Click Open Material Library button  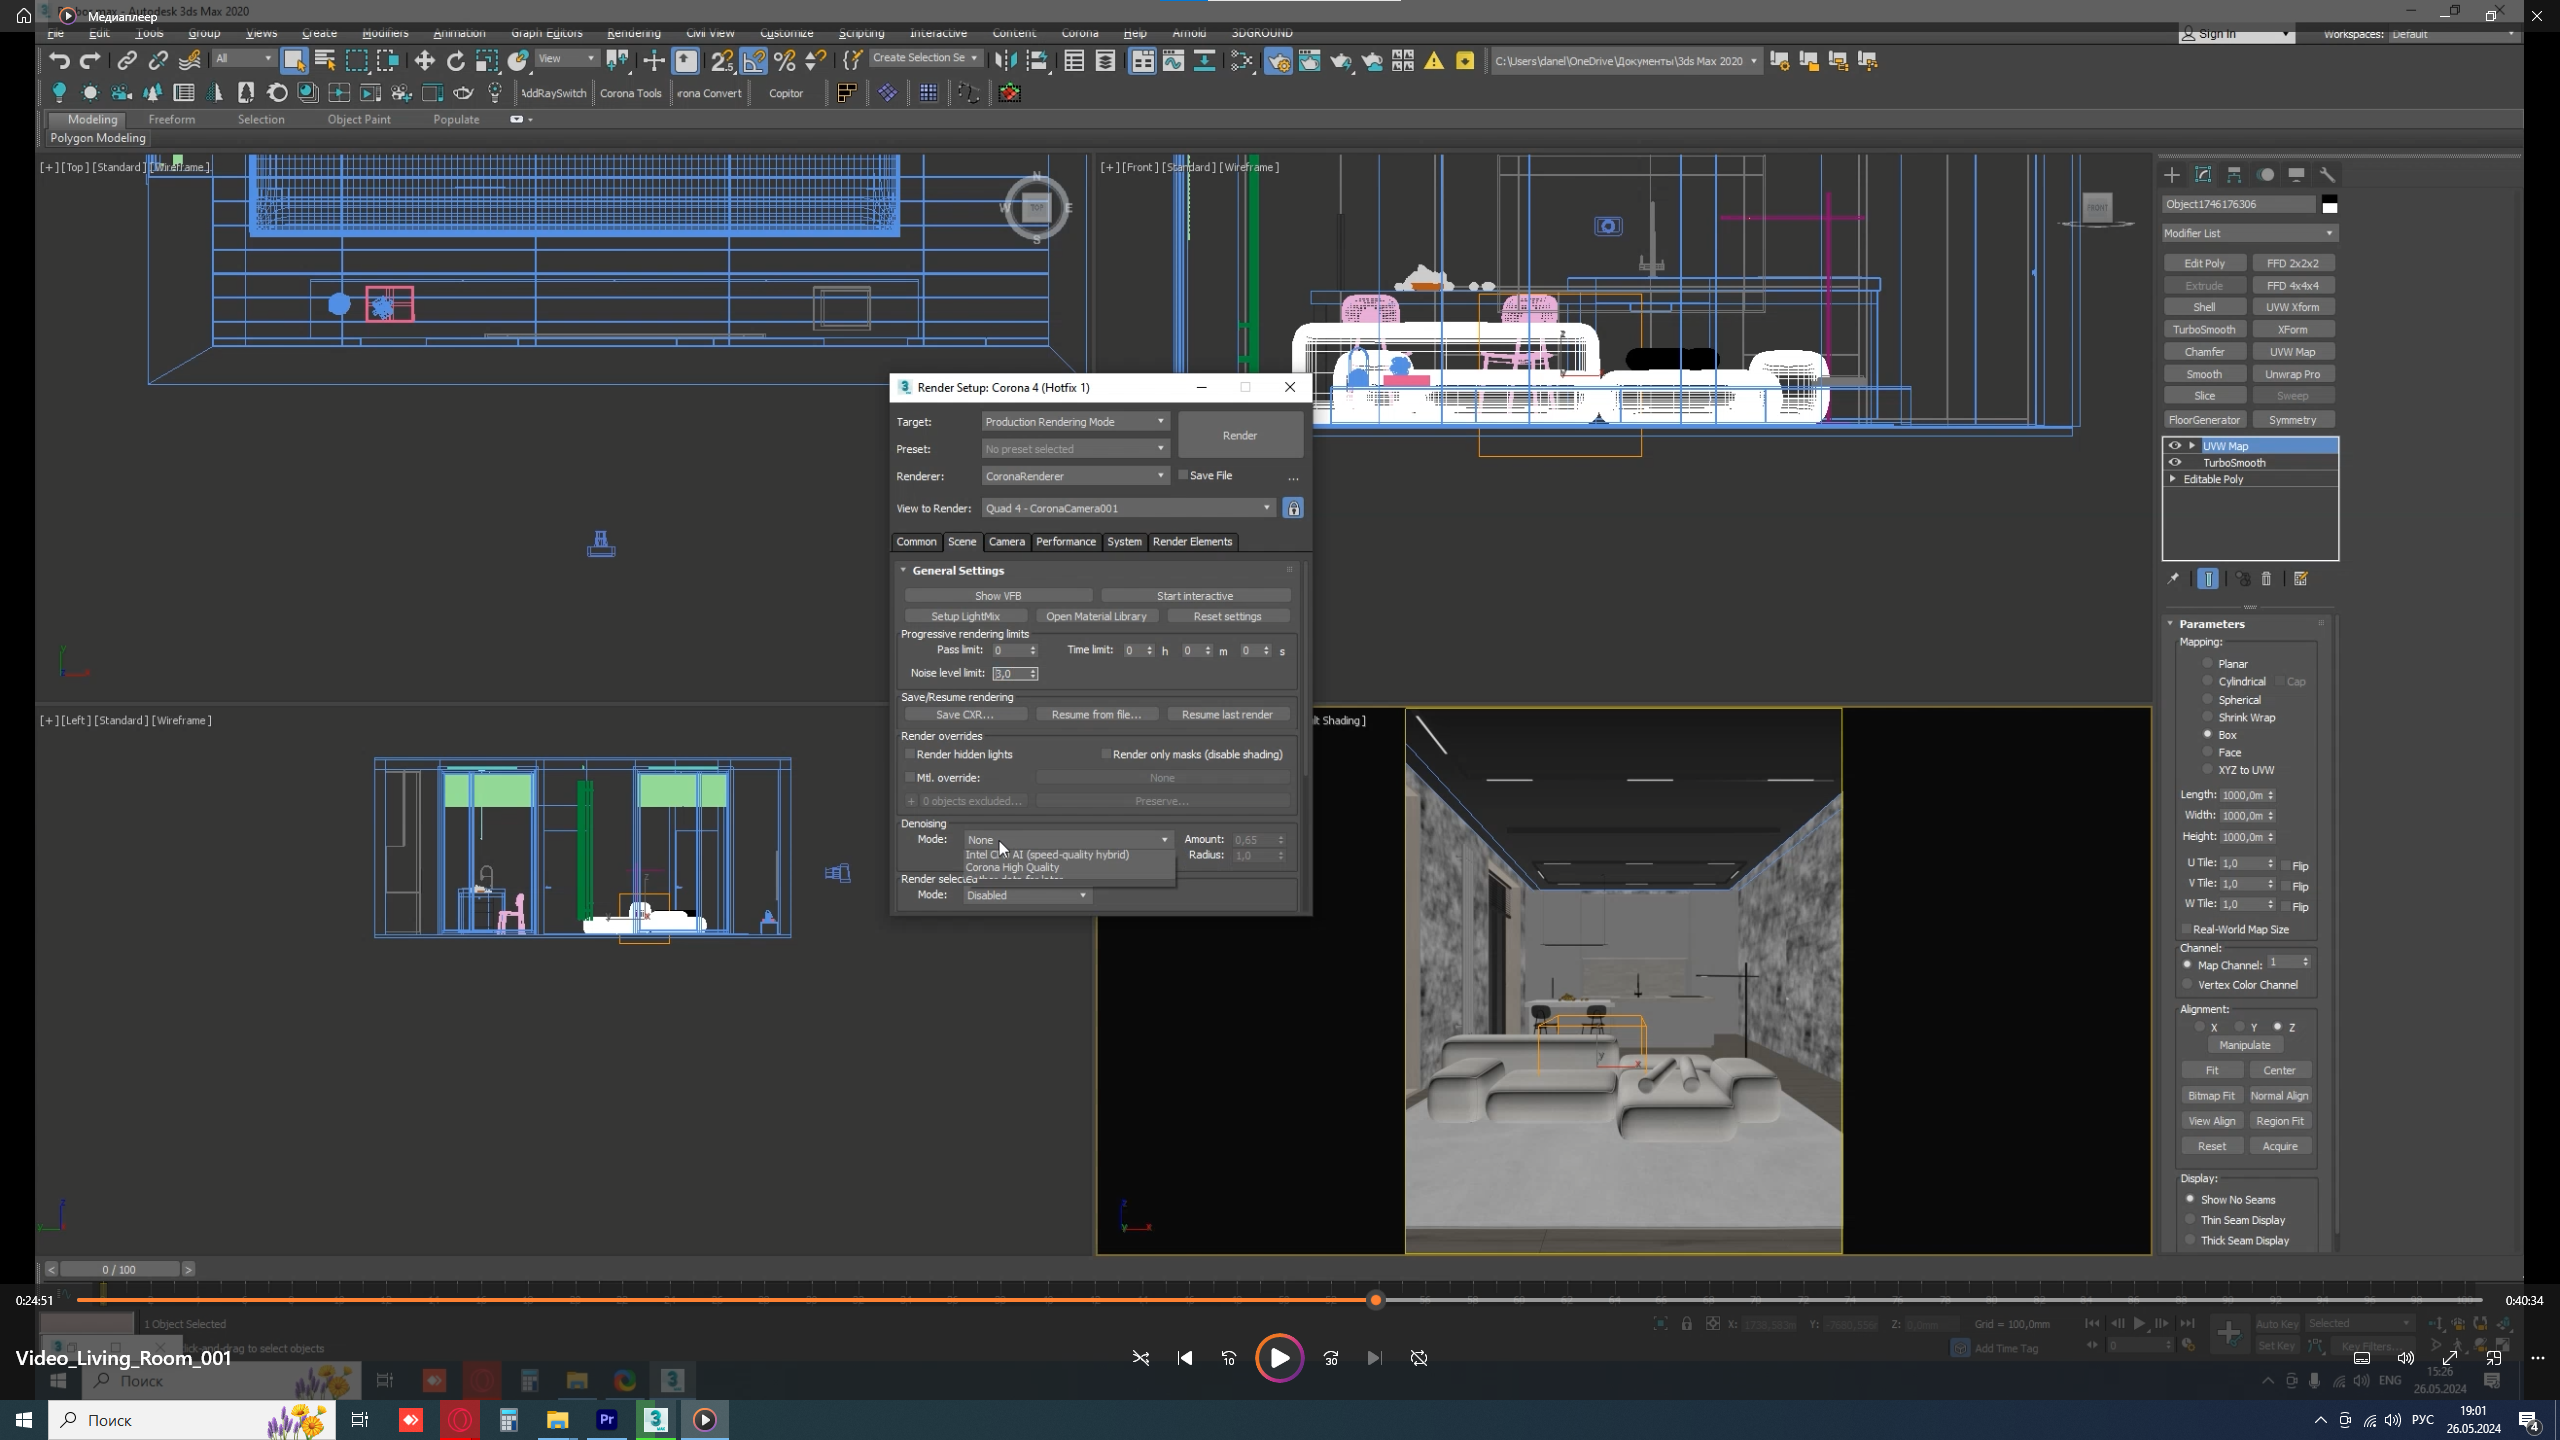pos(1097,616)
